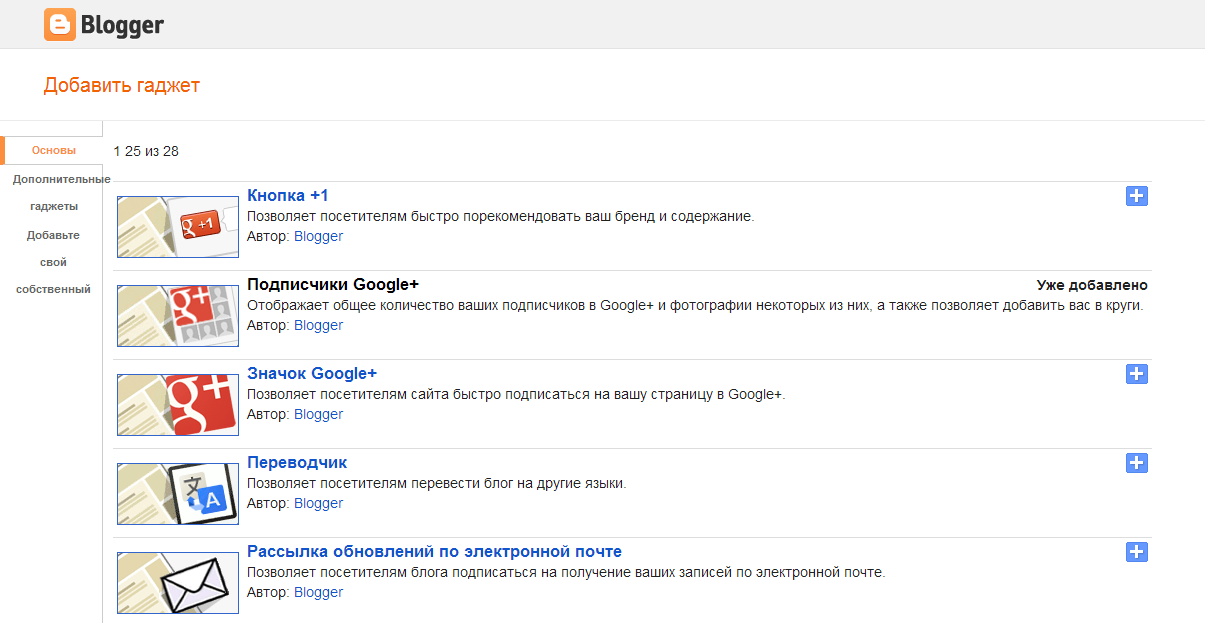The height and width of the screenshot is (623, 1205).
Task: Click the Blogger author link under Рассылка обновлений
Action: 318,592
